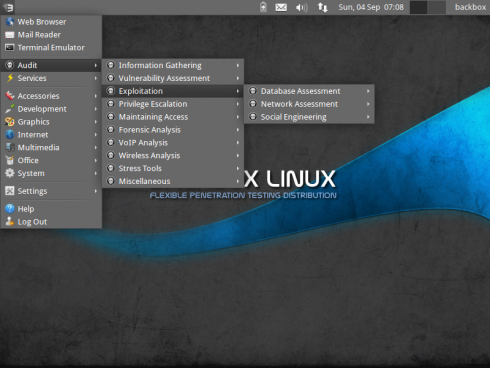Expand the Settings submenu arrow
490x368 pixels.
pyautogui.click(x=96, y=191)
